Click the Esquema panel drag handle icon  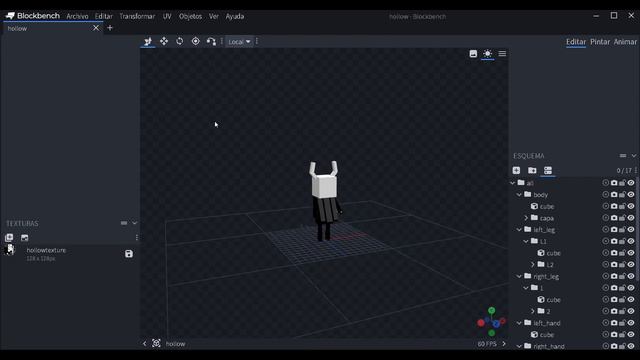pyautogui.click(x=623, y=156)
